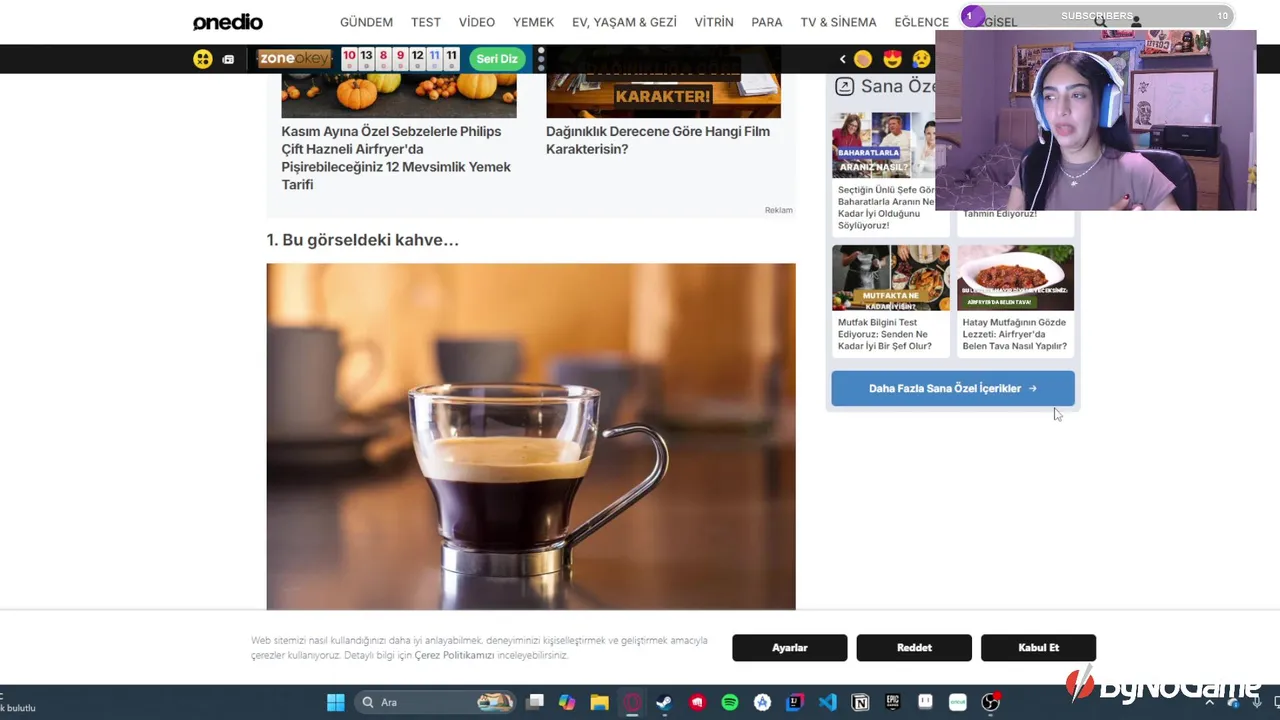Click the vertical three-dots icon after Seri Diz
This screenshot has height=720, width=1280.
541,59
